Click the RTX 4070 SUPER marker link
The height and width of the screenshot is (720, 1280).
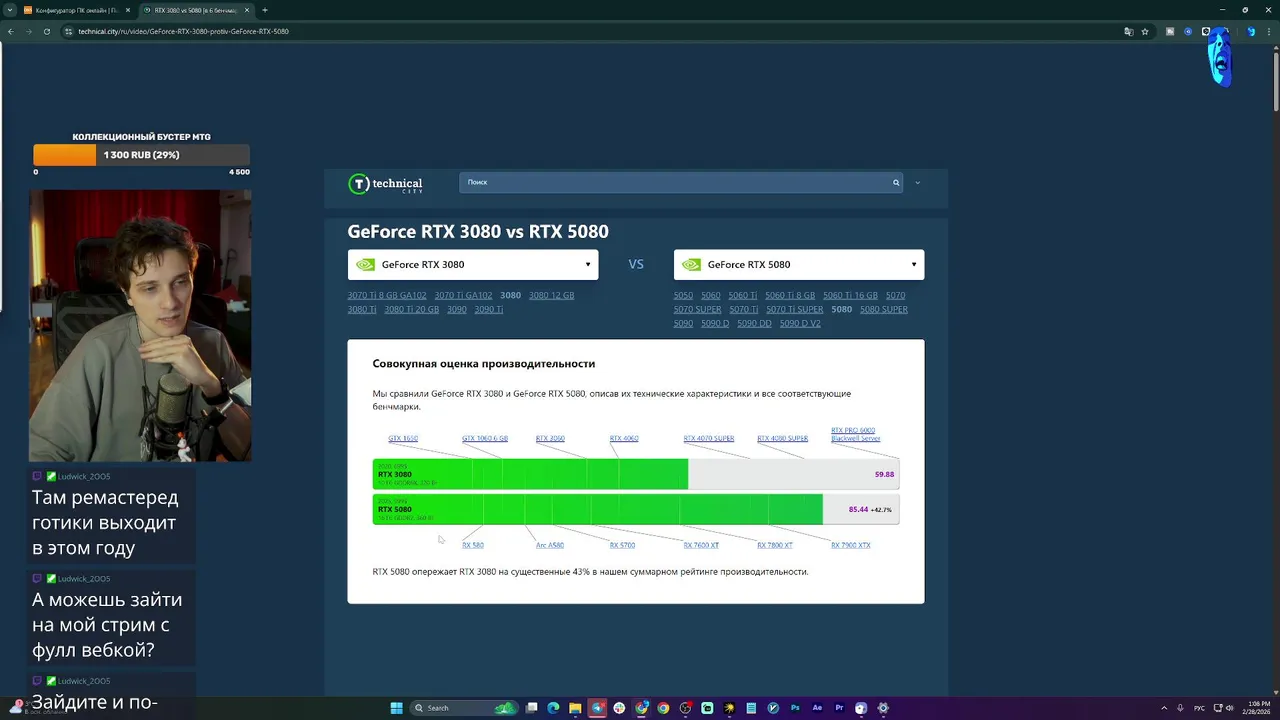point(709,438)
